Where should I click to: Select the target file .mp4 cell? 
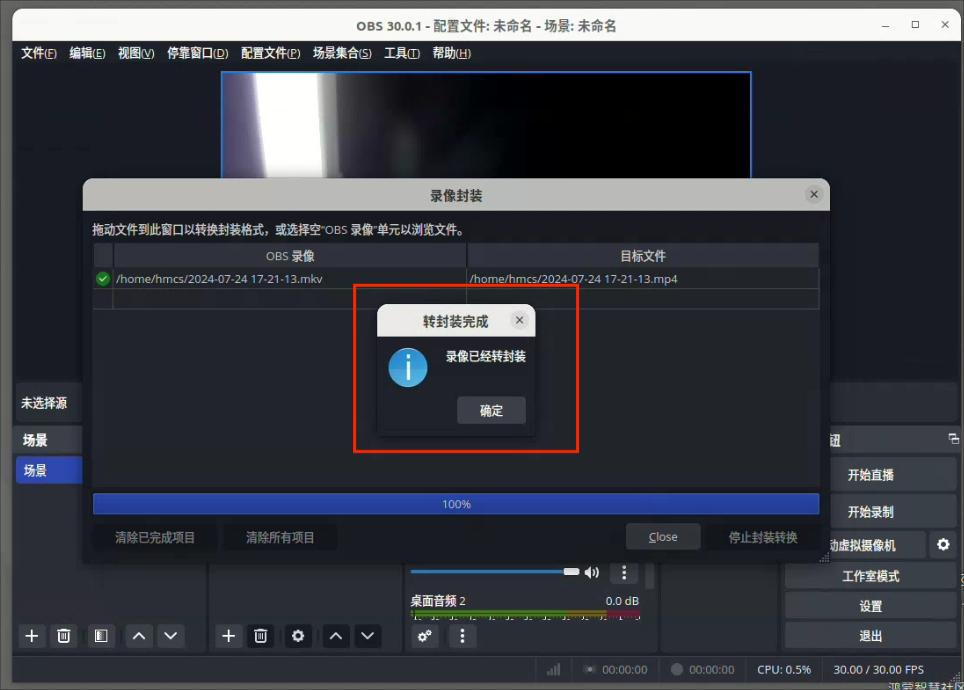643,279
